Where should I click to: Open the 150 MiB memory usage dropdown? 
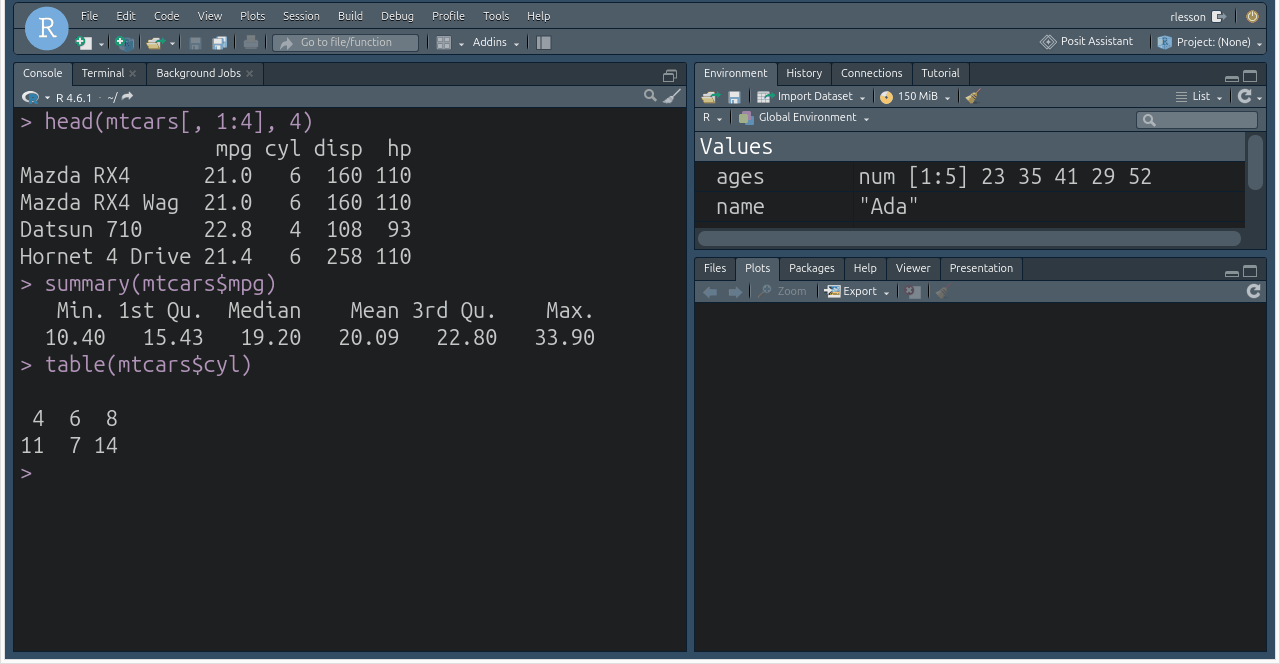click(x=915, y=97)
